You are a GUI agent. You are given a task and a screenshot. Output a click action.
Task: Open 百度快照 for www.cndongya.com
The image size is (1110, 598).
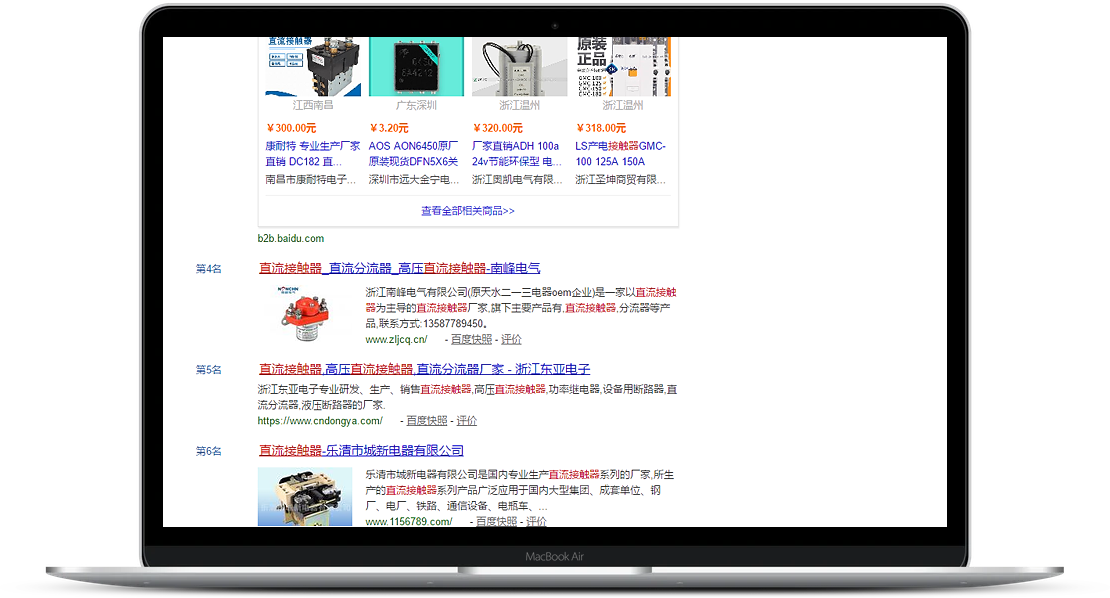click(x=427, y=421)
